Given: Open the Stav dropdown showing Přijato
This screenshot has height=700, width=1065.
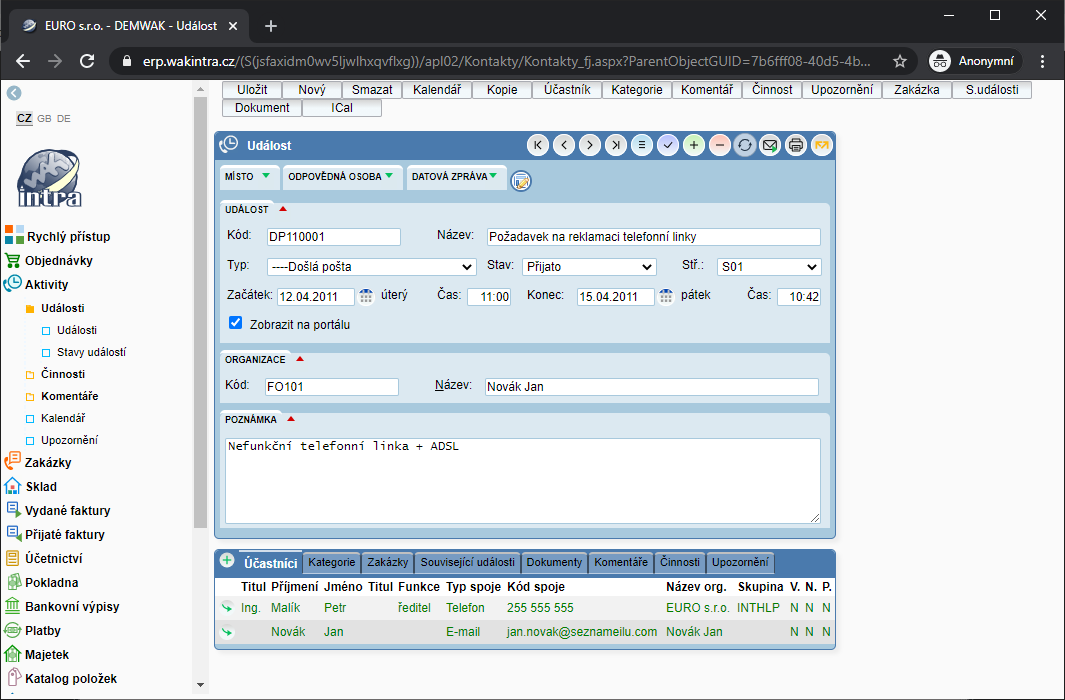Looking at the screenshot, I should [x=589, y=267].
